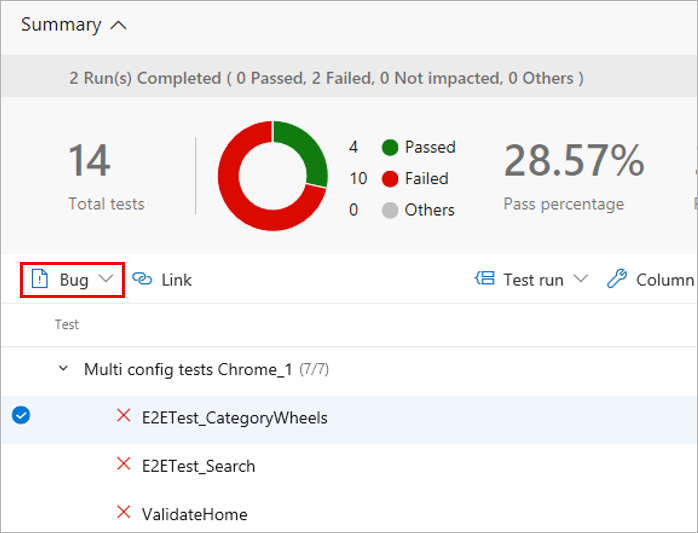Click the (7/7) count beside Chrome_1
The image size is (698, 533).
314,369
